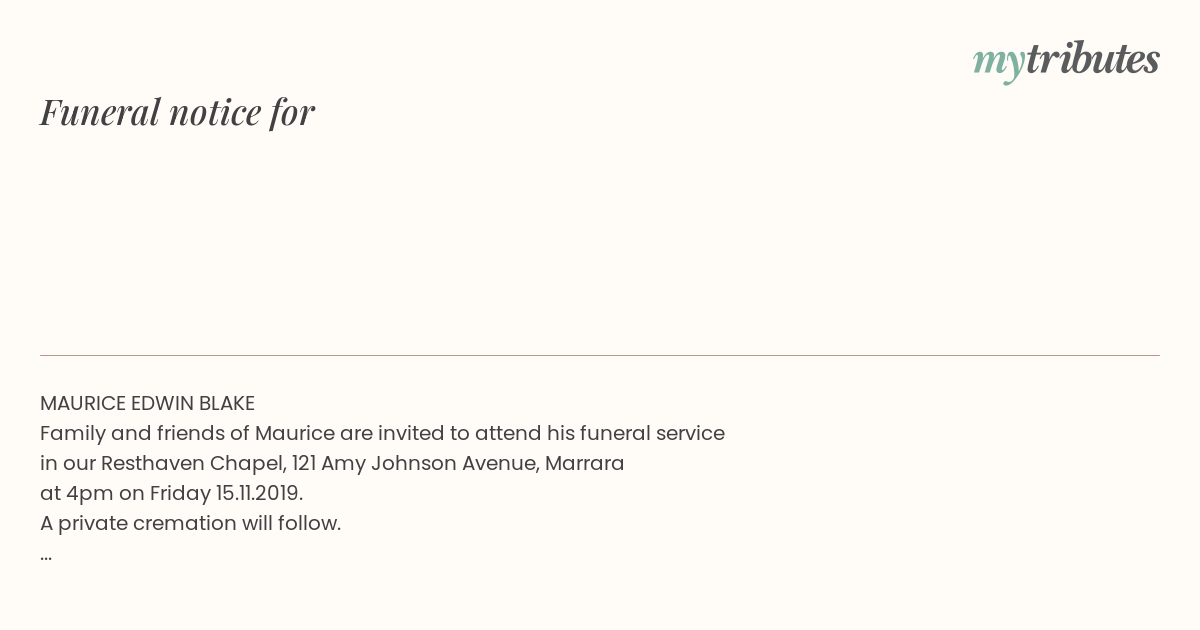Click the word "Marrara" in the address
1200x630 pixels.
click(585, 463)
